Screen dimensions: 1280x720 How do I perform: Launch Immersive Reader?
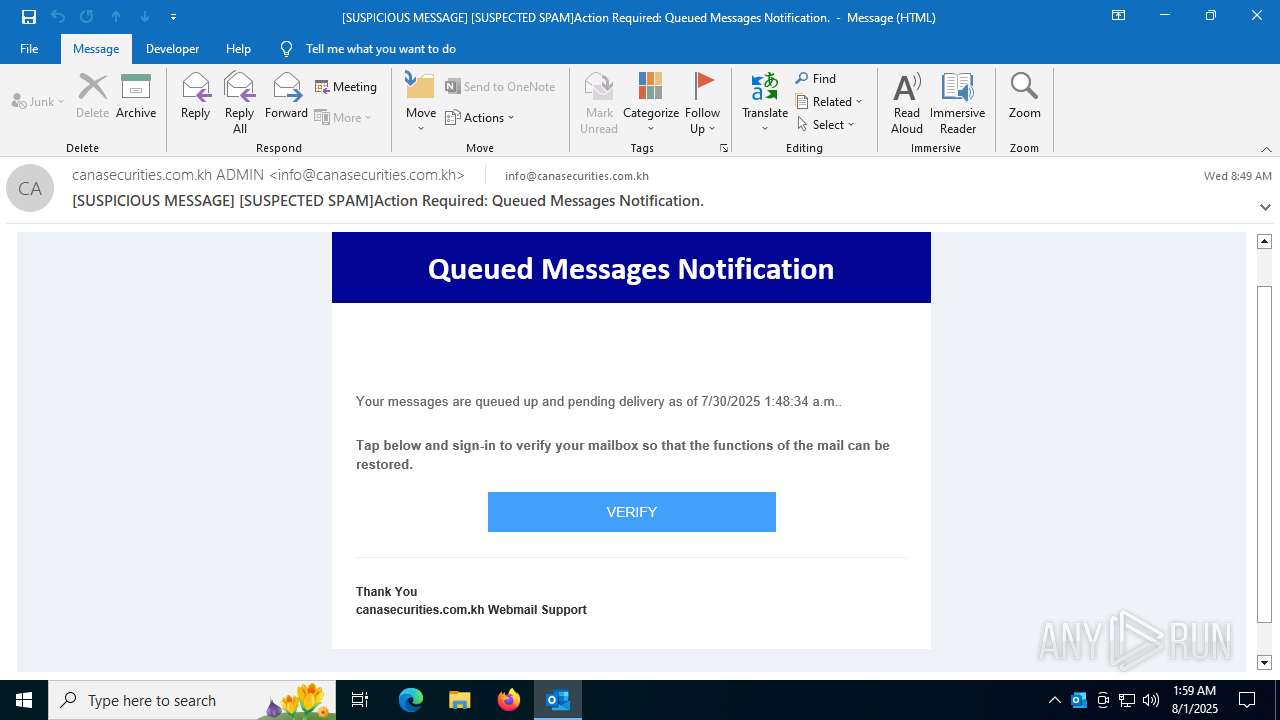coord(958,103)
